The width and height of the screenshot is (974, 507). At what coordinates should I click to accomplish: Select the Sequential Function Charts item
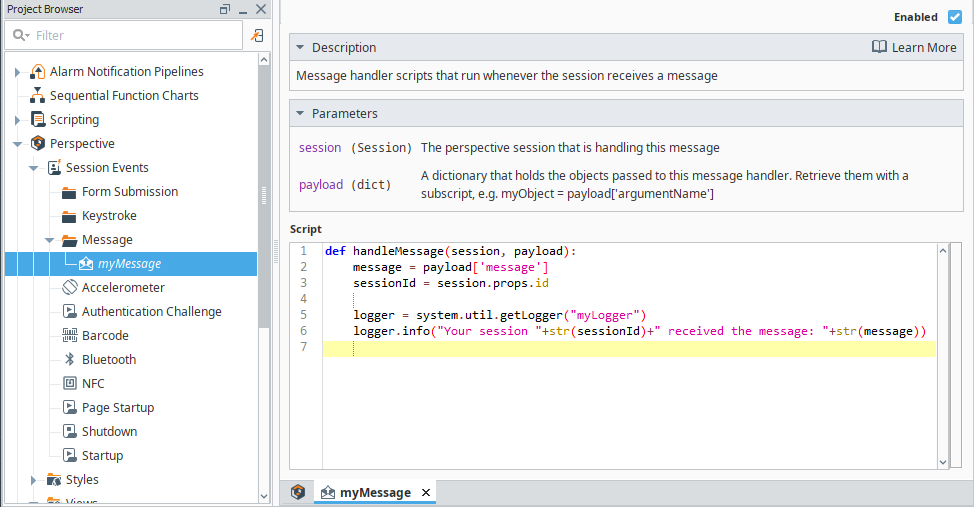[124, 96]
